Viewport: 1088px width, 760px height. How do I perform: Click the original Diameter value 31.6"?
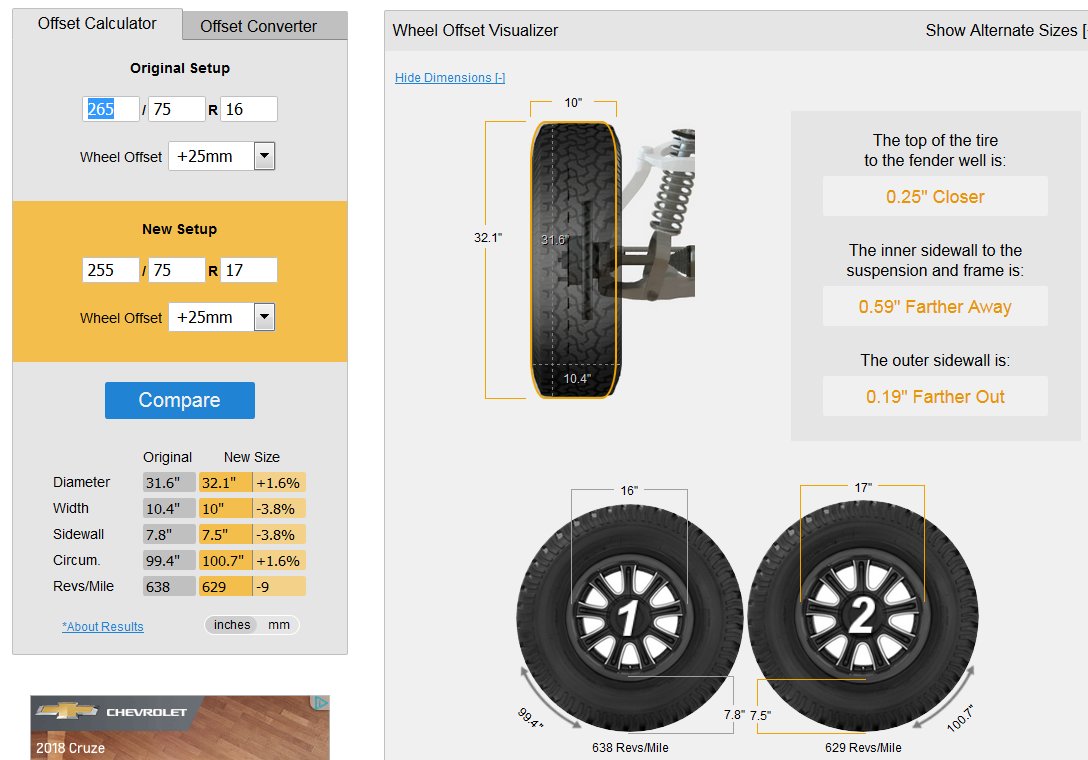pos(169,483)
